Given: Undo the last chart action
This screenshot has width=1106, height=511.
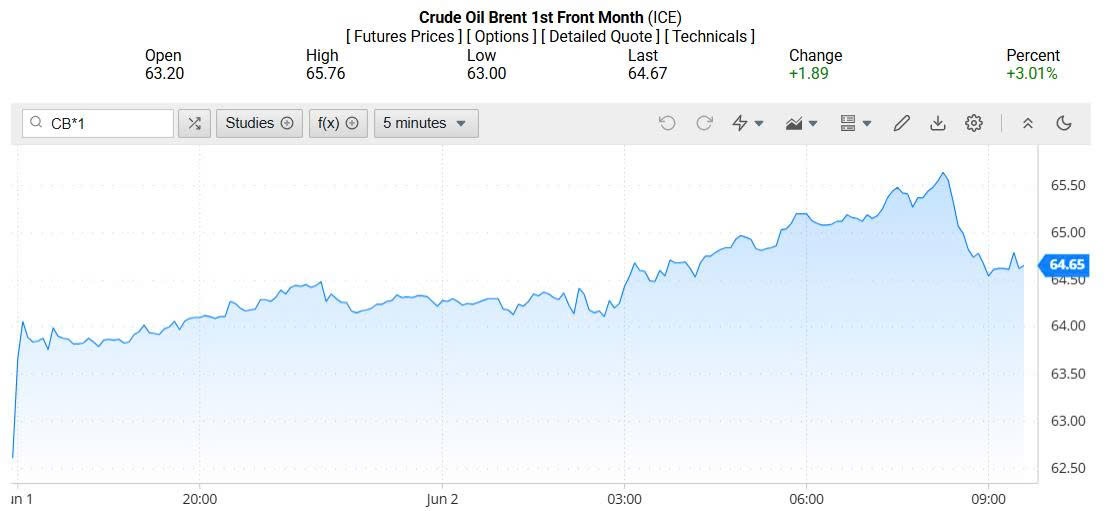Looking at the screenshot, I should [667, 123].
